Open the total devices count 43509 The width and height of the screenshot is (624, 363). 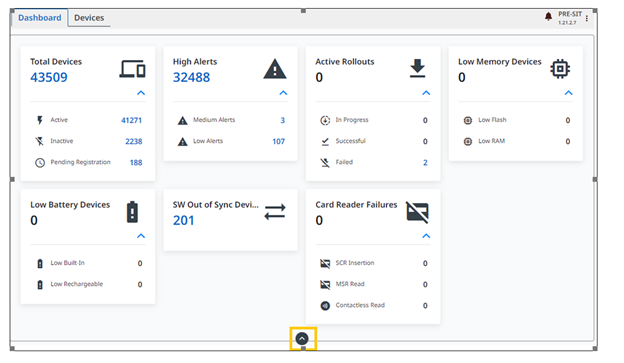[49, 77]
